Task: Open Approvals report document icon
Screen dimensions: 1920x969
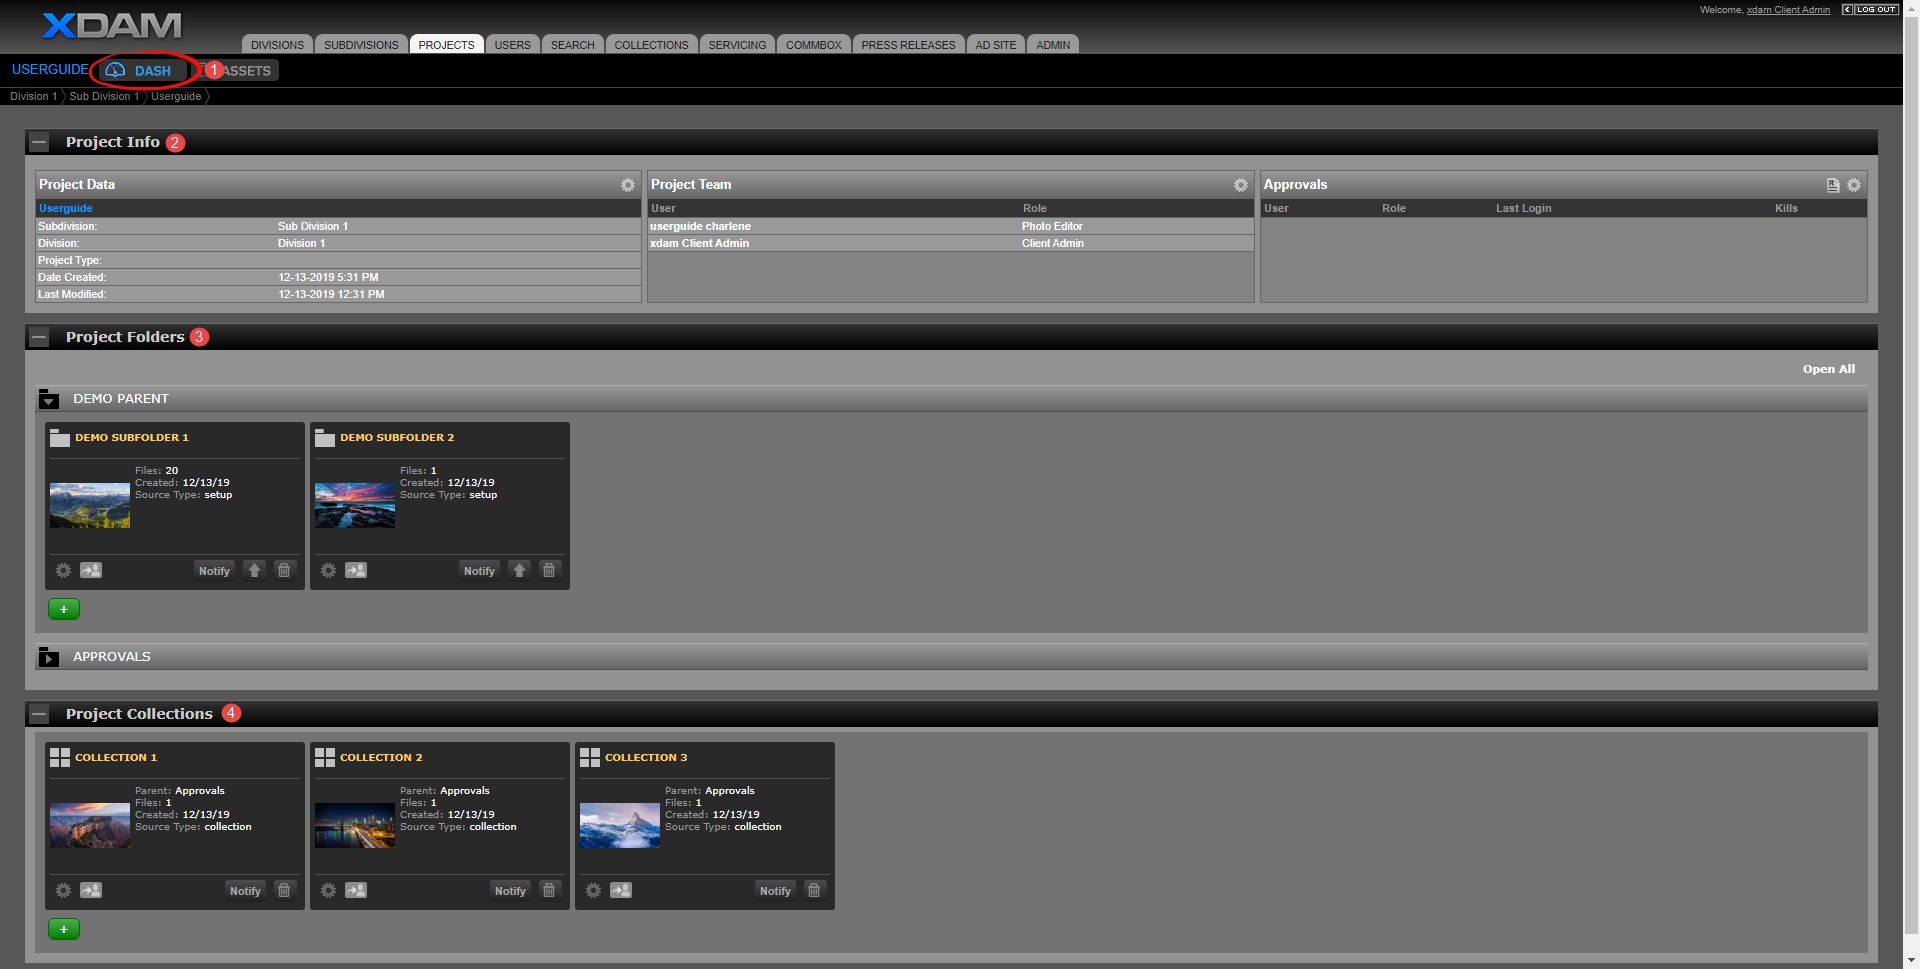Action: tap(1832, 185)
